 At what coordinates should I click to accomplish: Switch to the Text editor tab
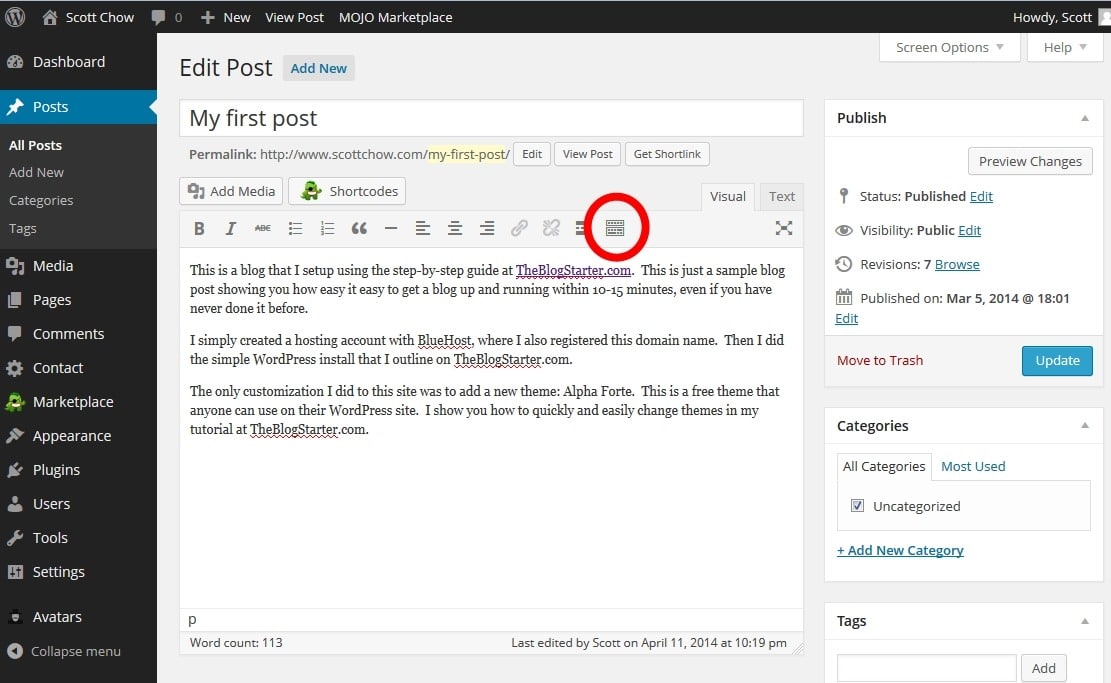(781, 196)
